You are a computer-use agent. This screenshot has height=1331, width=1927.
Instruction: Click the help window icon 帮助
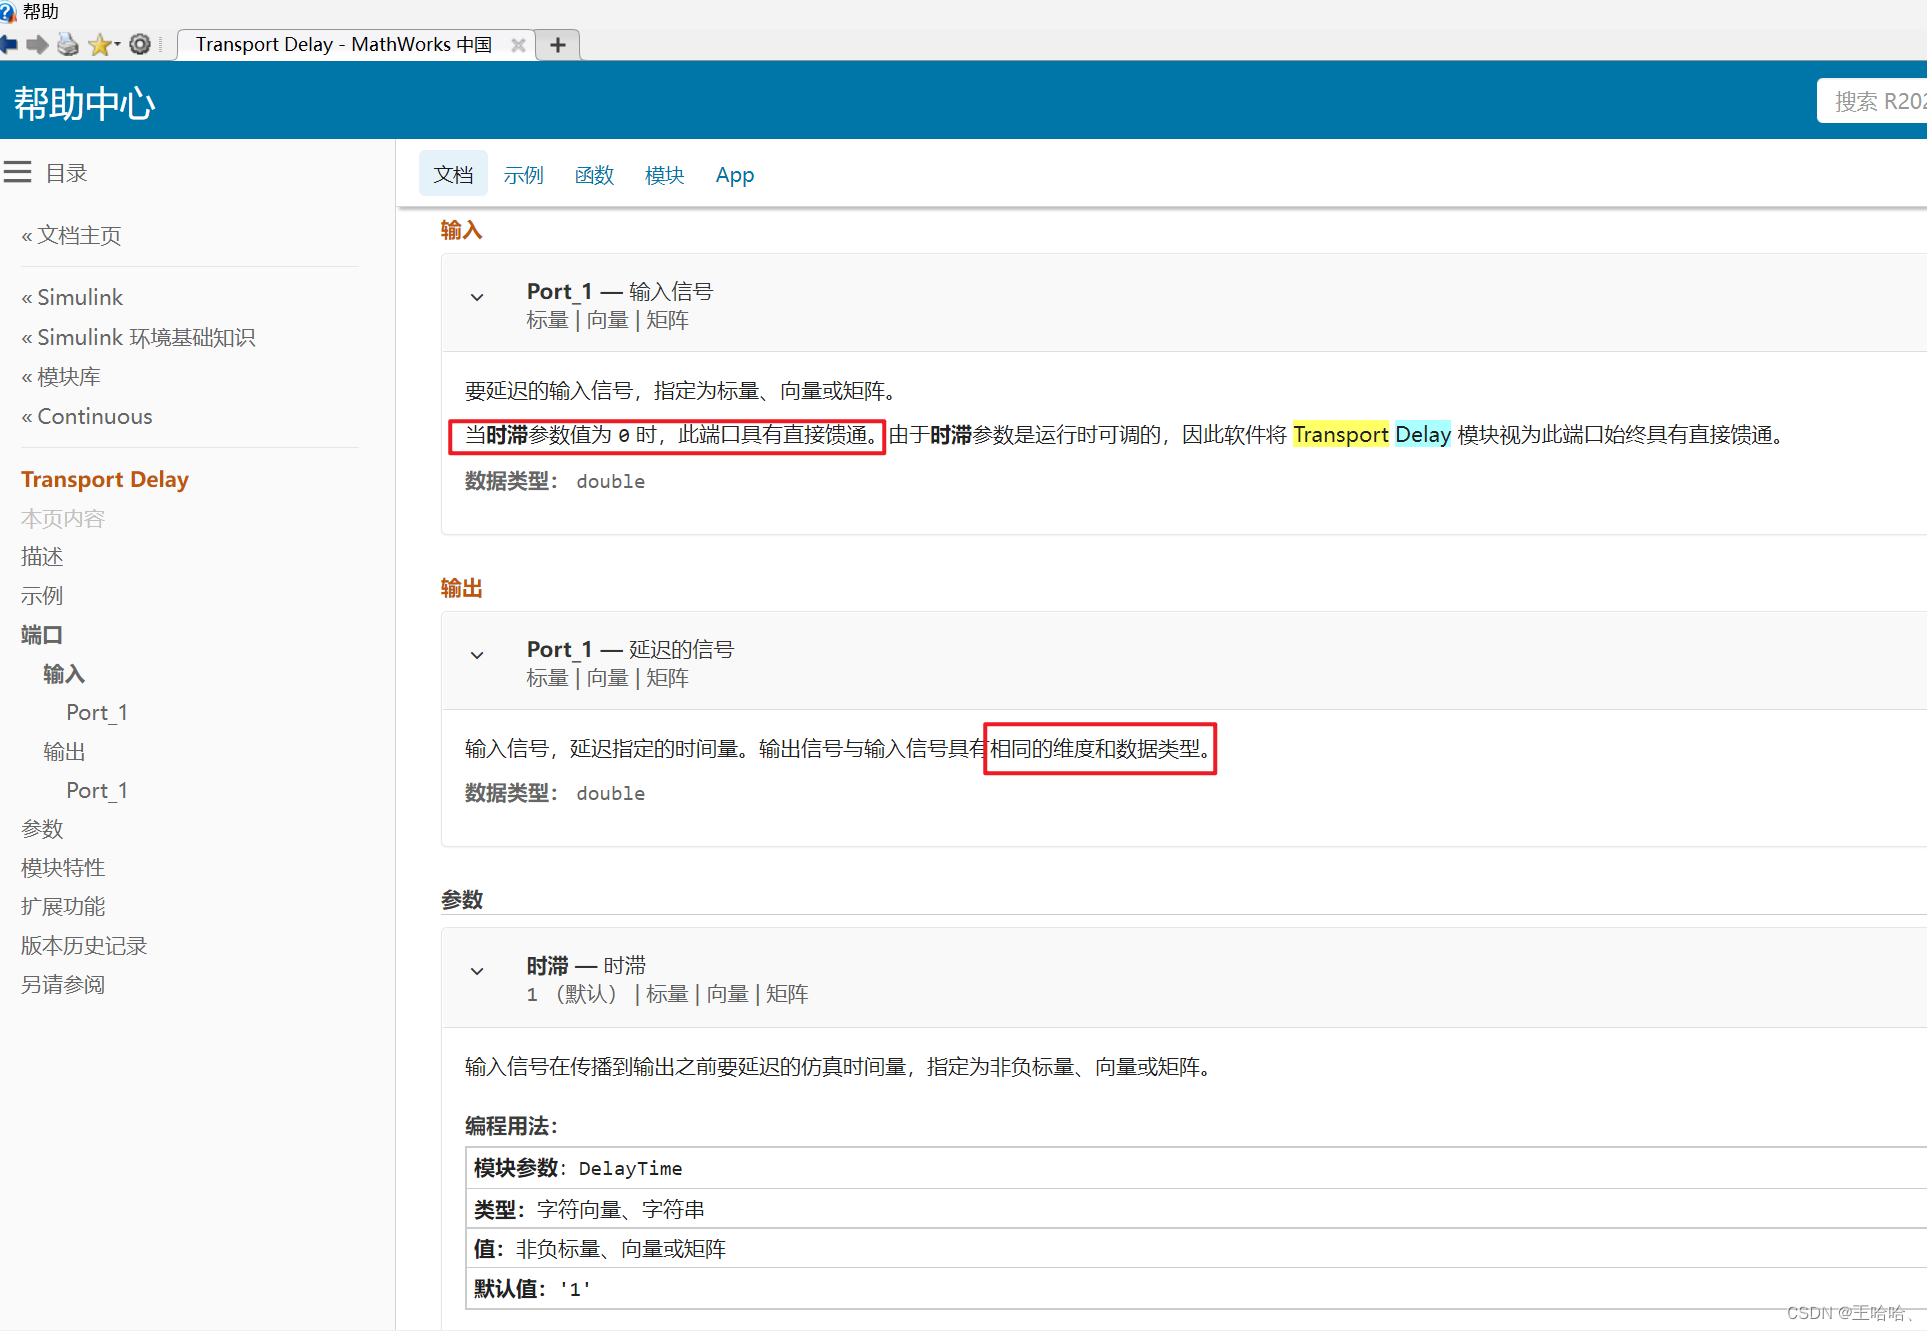pos(8,12)
